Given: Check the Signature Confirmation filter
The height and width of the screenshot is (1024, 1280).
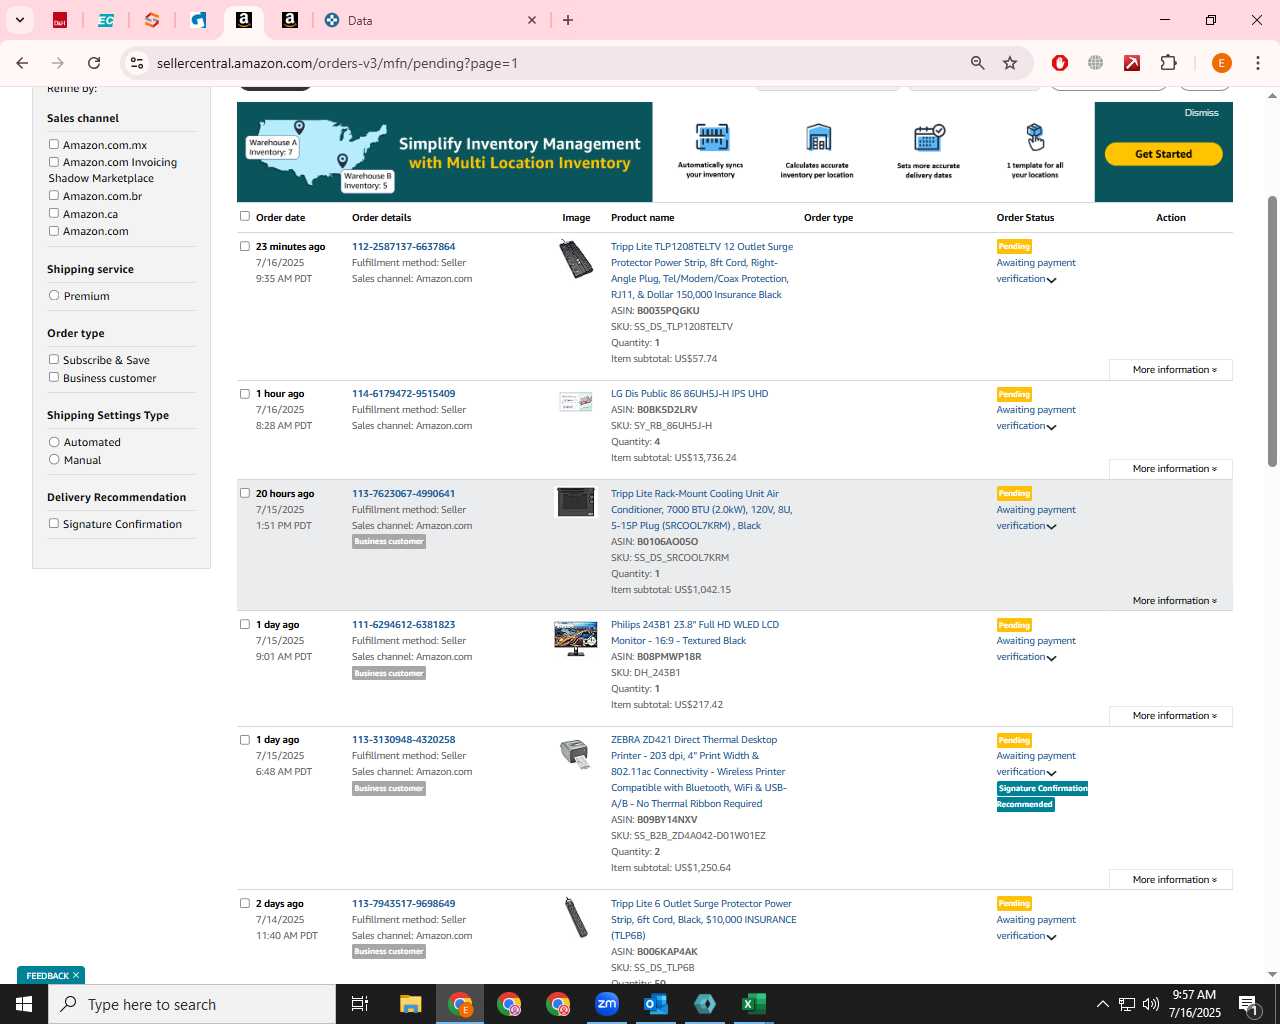Looking at the screenshot, I should 54,523.
